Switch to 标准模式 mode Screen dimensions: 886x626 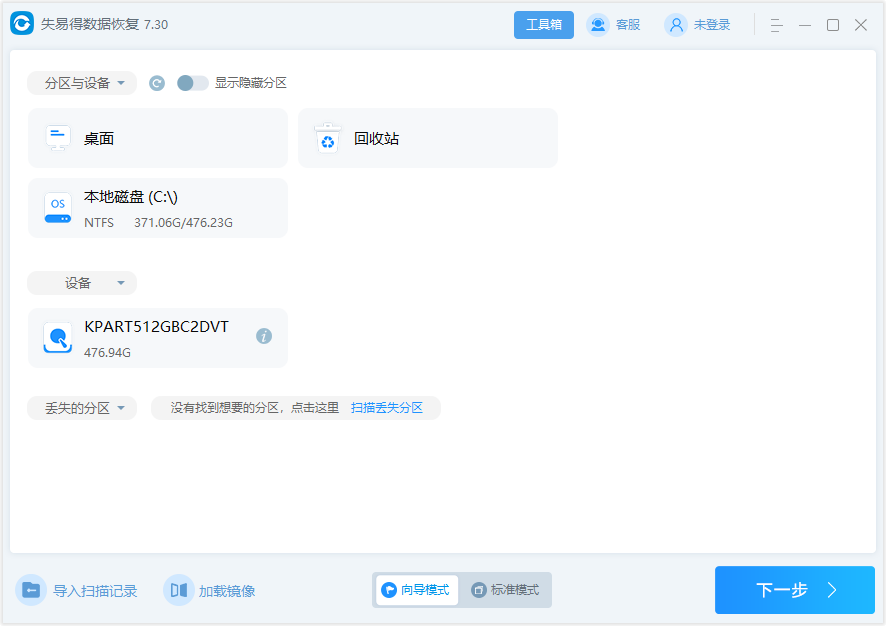click(506, 590)
